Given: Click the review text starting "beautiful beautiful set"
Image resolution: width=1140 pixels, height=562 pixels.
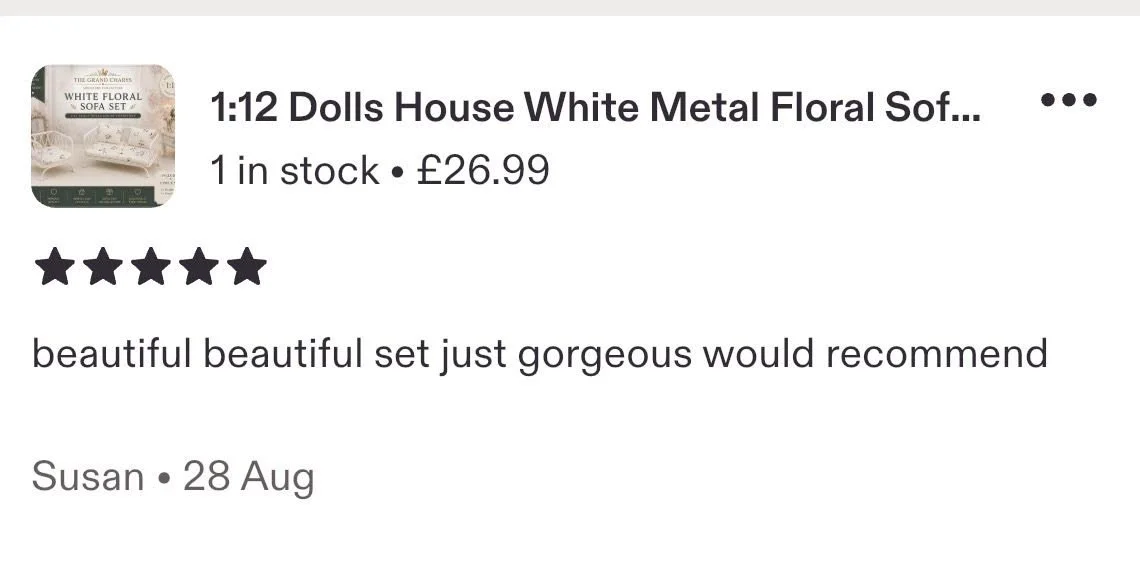Looking at the screenshot, I should pos(539,355).
